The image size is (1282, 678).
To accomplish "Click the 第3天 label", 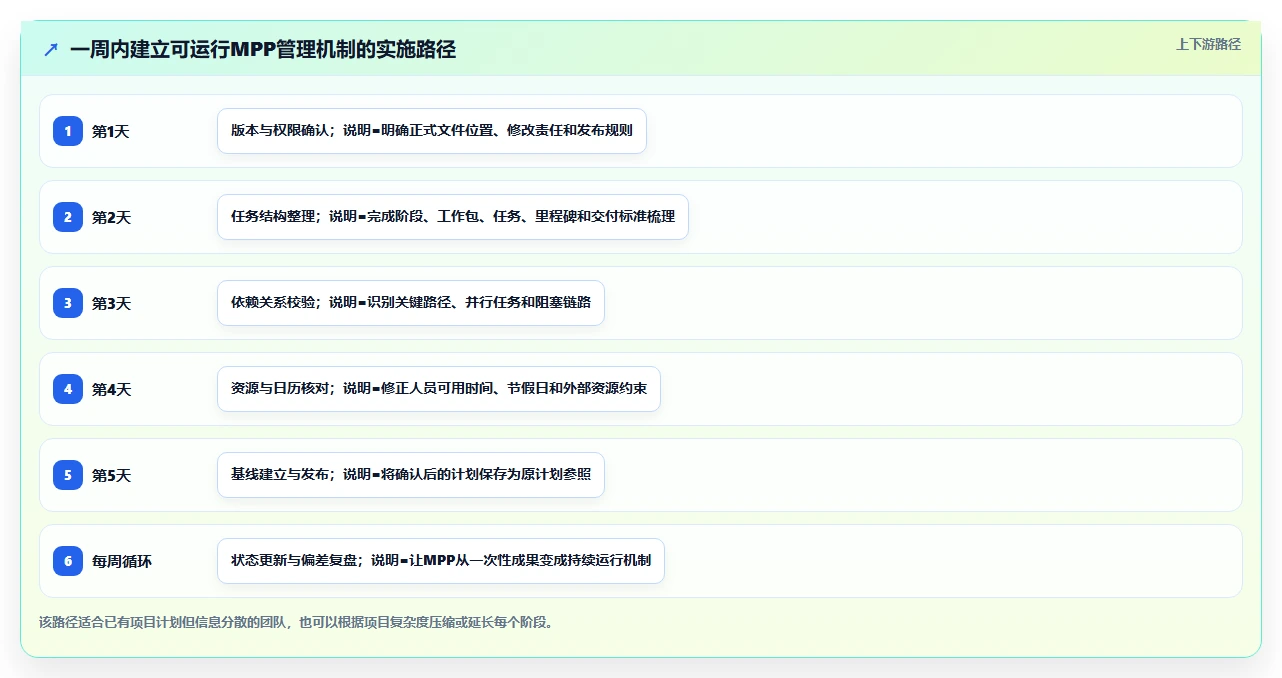I will point(111,303).
